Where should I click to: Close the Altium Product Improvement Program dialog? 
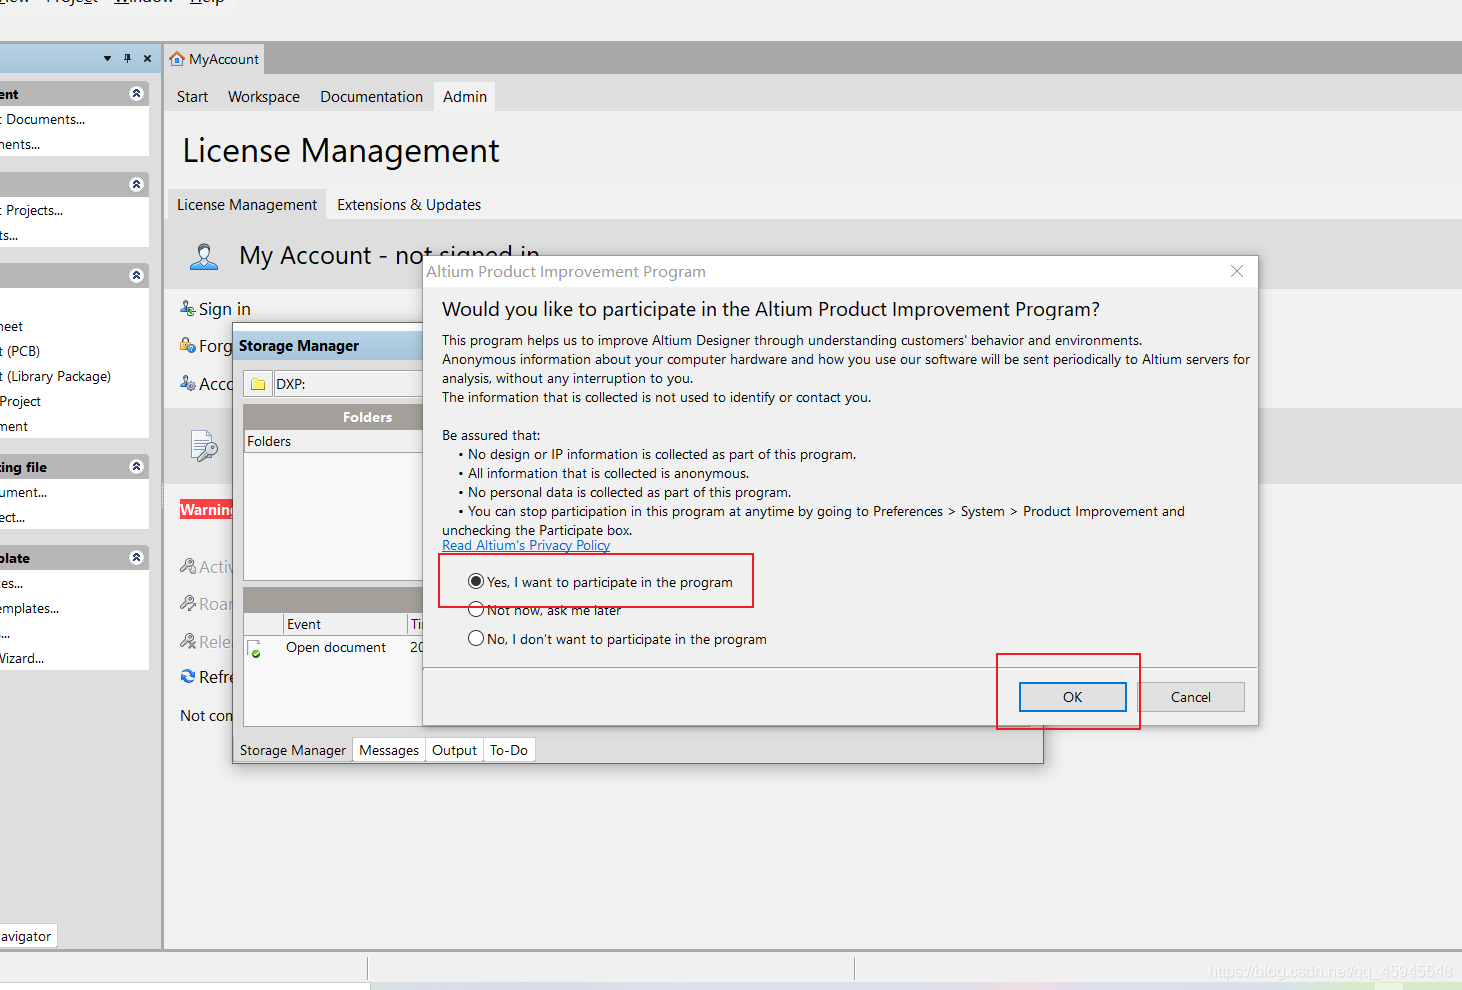pyautogui.click(x=1237, y=271)
